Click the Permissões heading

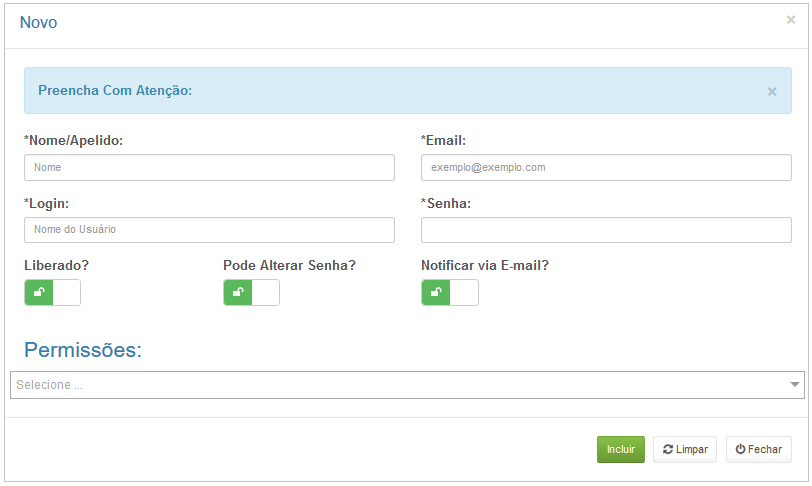tap(83, 350)
